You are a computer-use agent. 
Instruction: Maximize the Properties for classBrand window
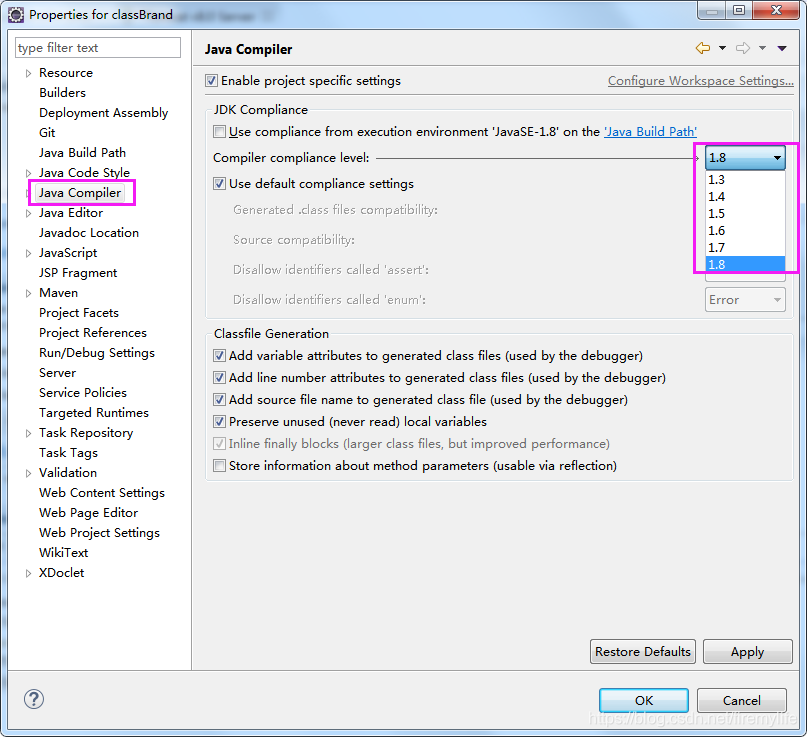click(x=739, y=10)
